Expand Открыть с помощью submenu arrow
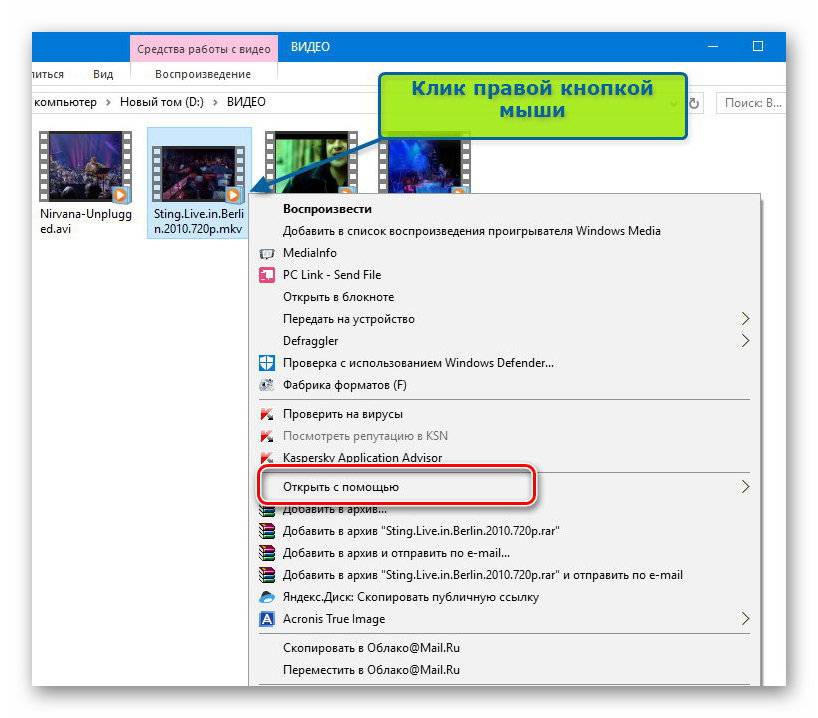This screenshot has width=818, height=718. coord(745,487)
